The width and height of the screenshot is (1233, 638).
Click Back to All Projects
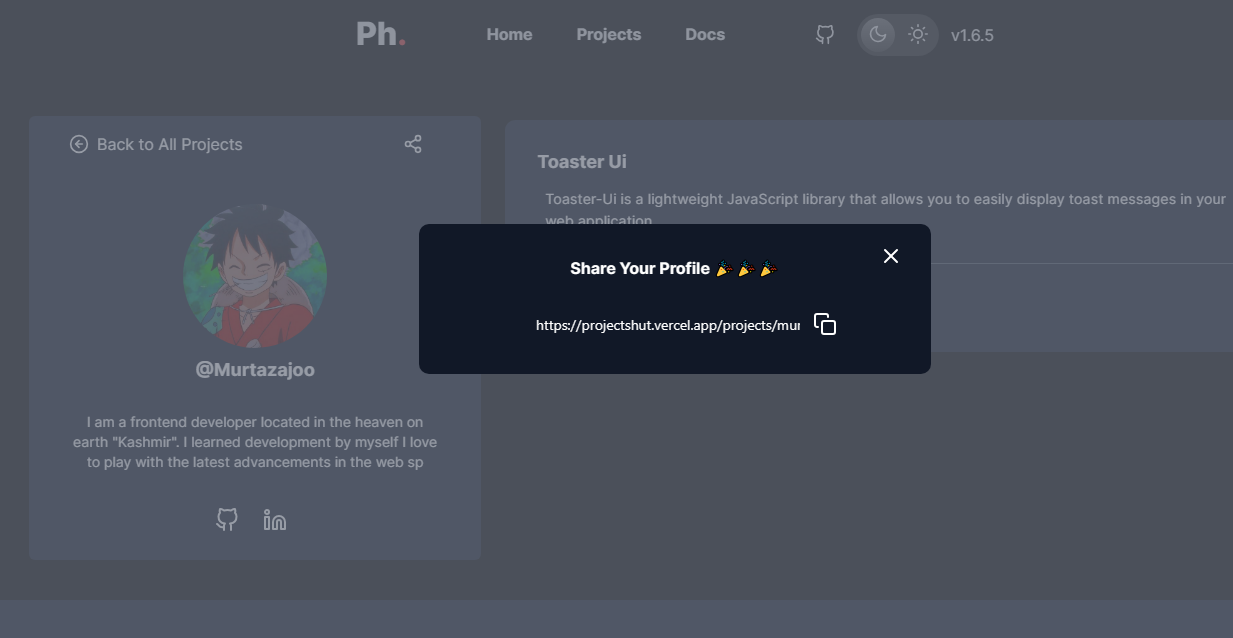tap(169, 143)
